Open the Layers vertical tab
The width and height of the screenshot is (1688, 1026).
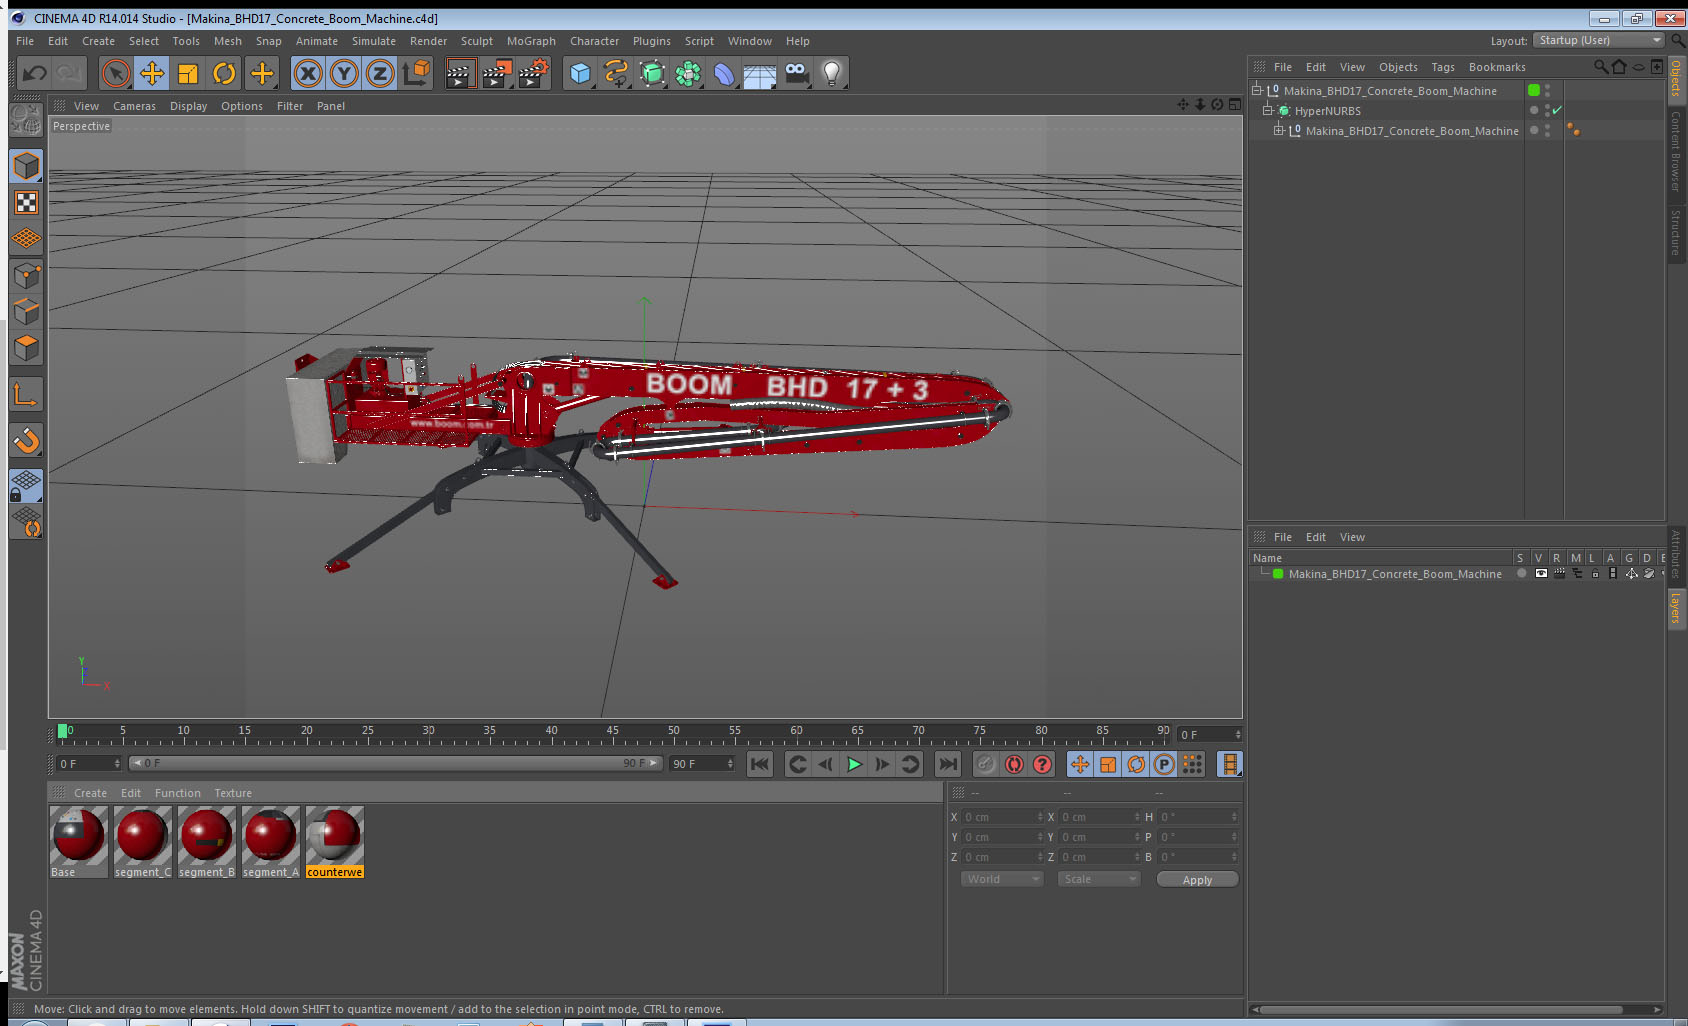(x=1677, y=607)
